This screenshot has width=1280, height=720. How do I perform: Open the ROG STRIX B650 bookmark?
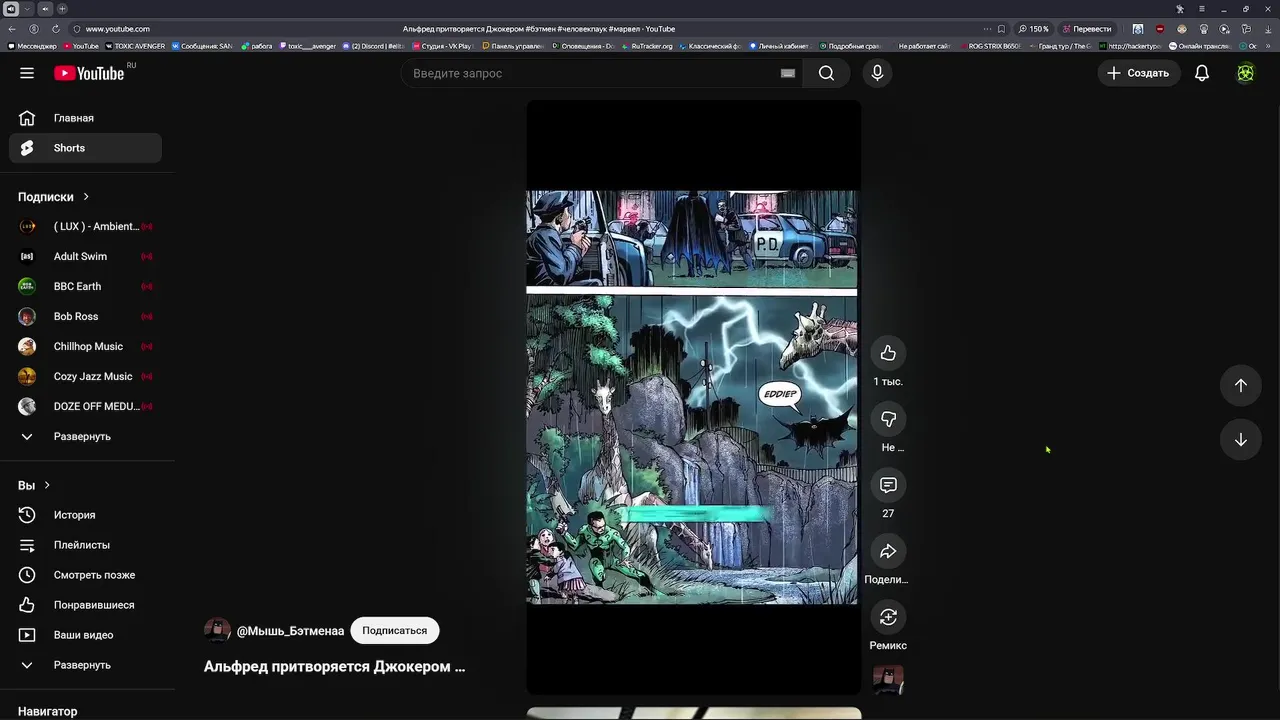tap(991, 46)
